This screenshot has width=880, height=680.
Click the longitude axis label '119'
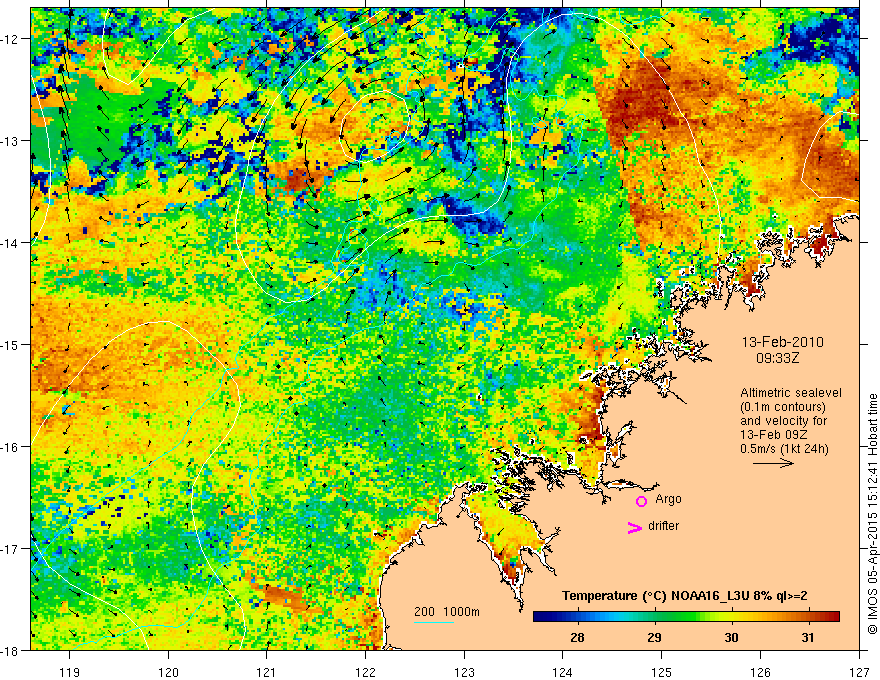click(70, 672)
